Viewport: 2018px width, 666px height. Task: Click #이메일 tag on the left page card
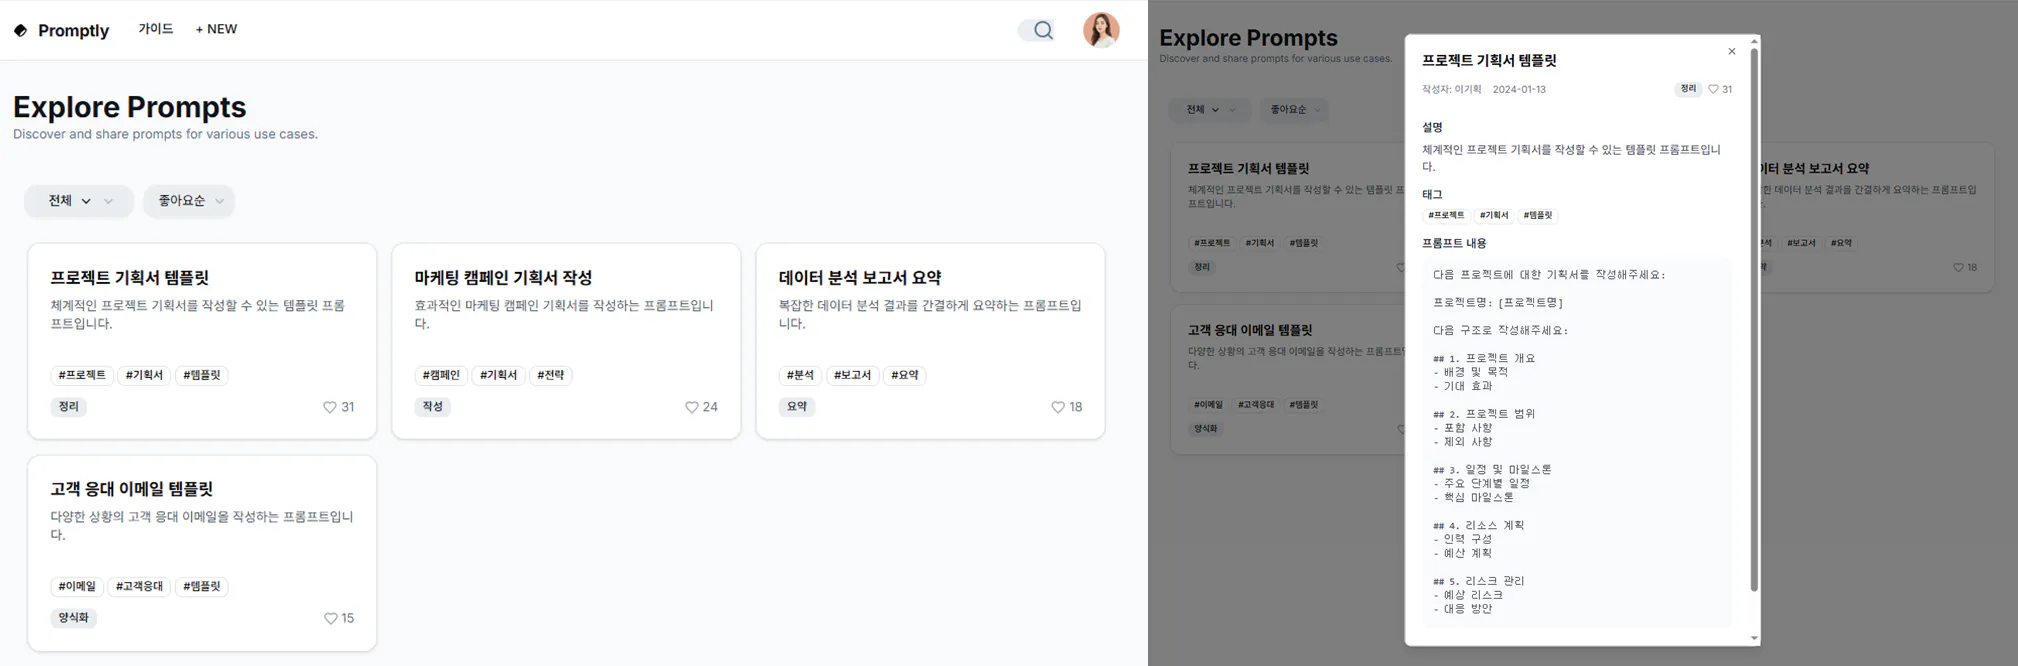click(x=77, y=586)
